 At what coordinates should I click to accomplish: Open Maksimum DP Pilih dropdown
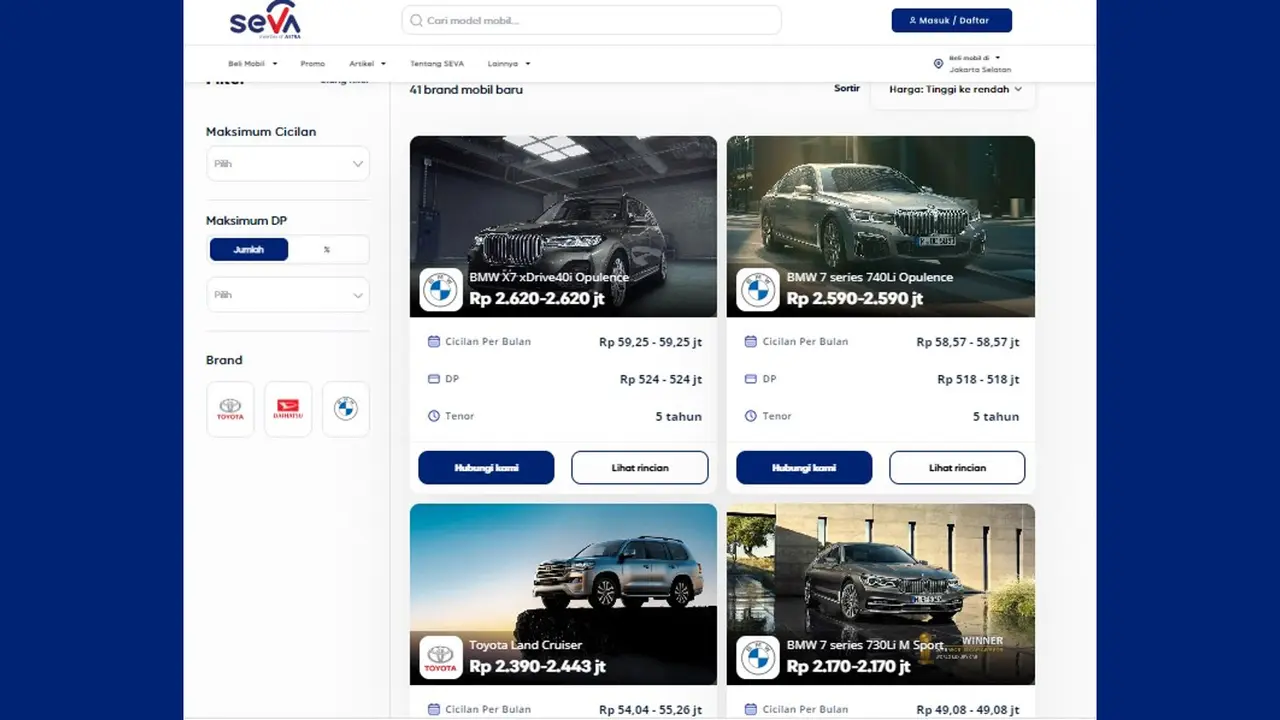288,295
